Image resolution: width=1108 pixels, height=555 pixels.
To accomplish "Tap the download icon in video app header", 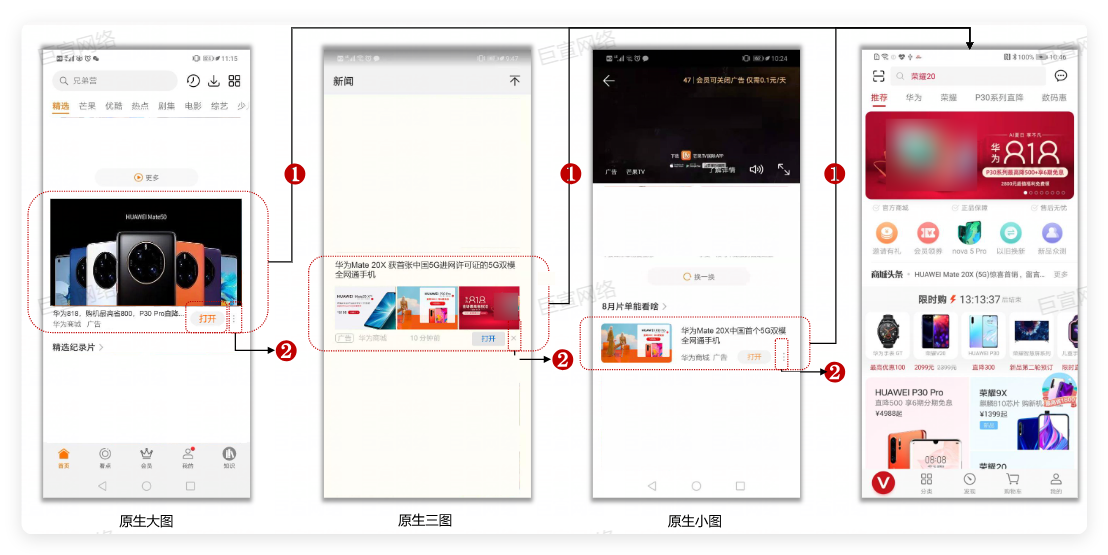I will 213,81.
